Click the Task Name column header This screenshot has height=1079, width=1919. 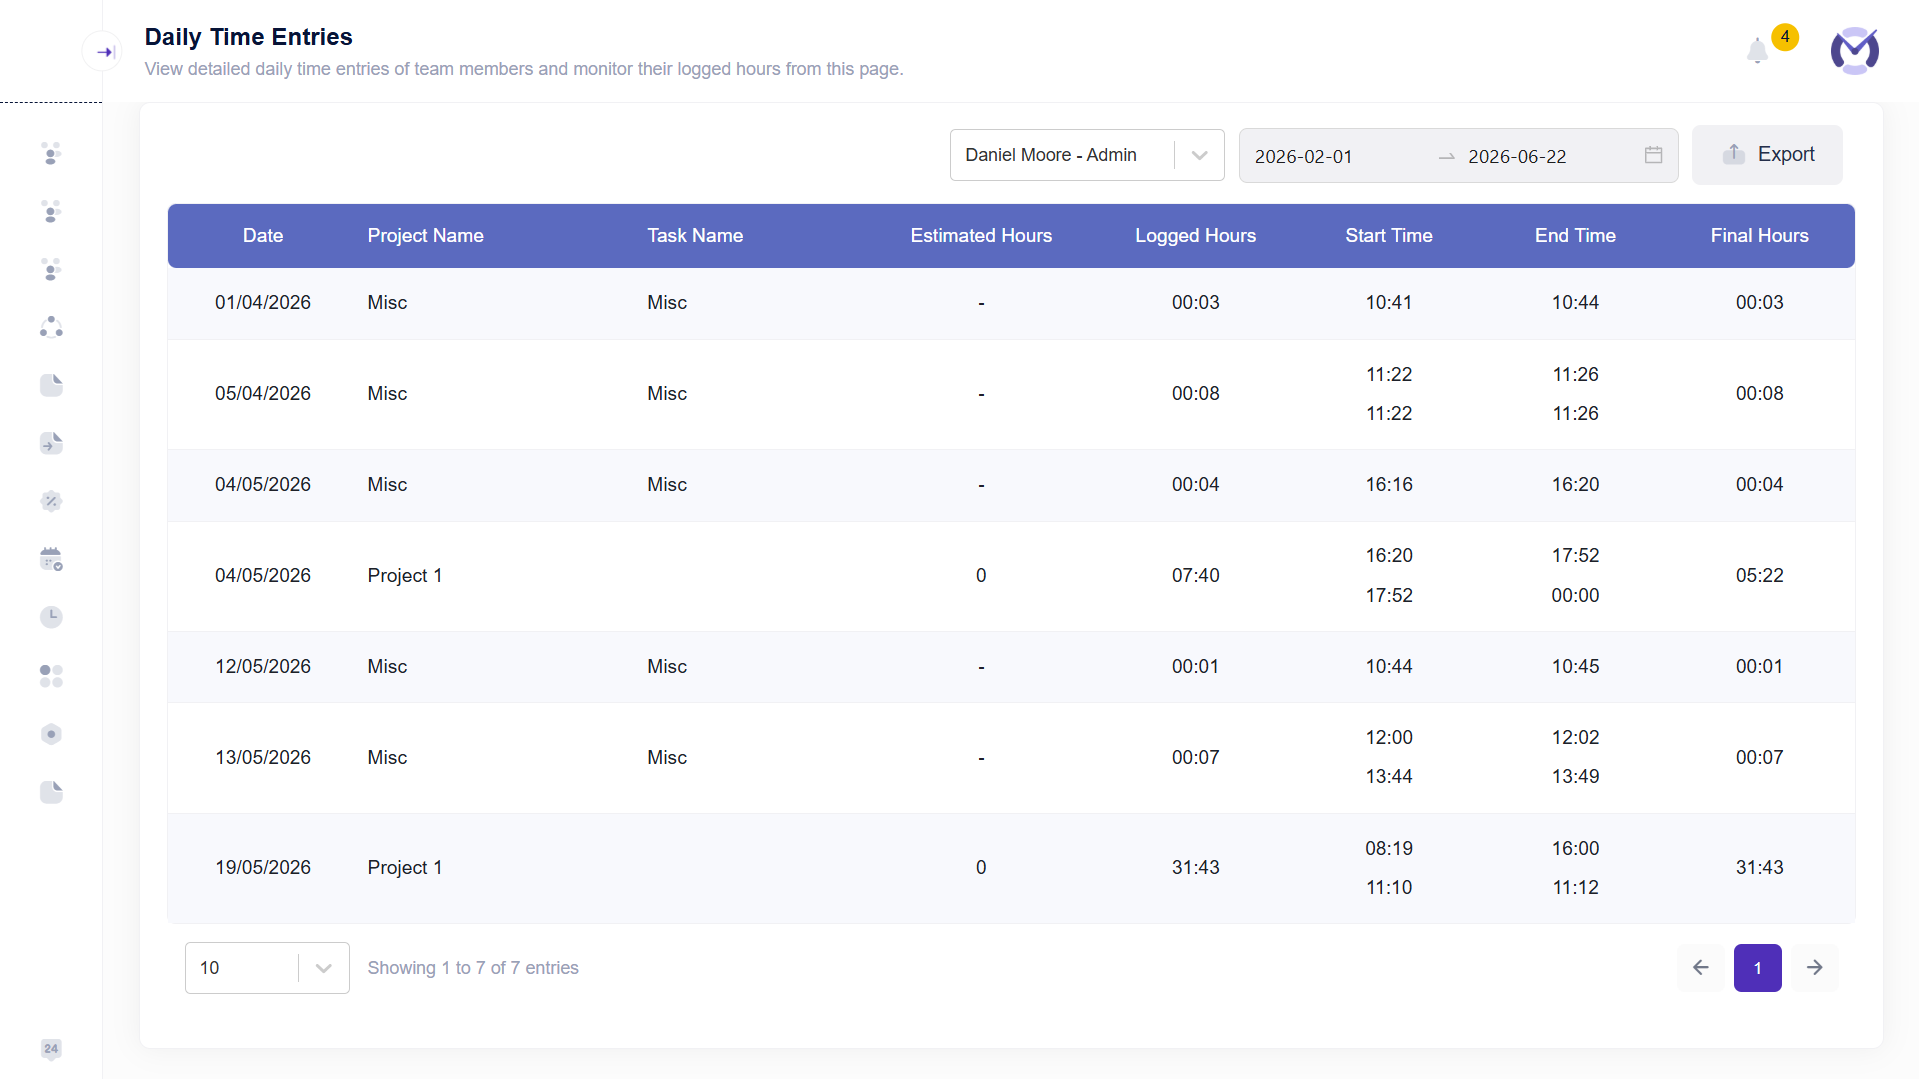[695, 236]
